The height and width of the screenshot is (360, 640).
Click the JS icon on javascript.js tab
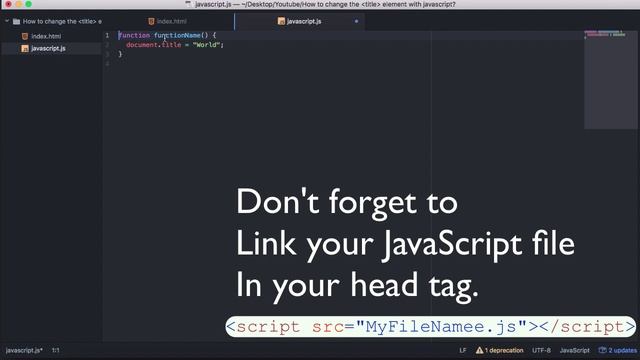click(x=281, y=21)
